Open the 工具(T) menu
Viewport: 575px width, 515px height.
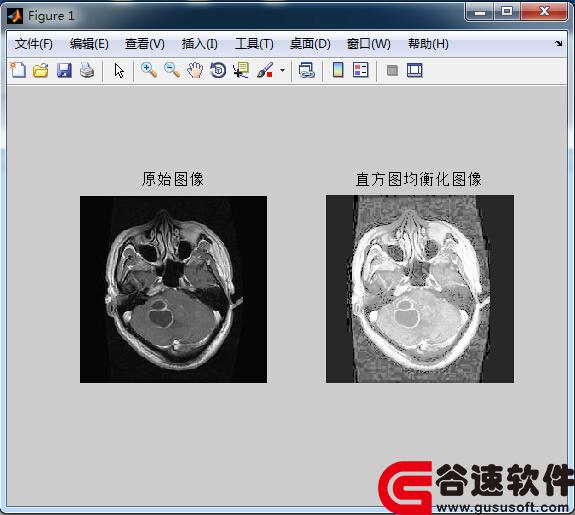tap(254, 44)
